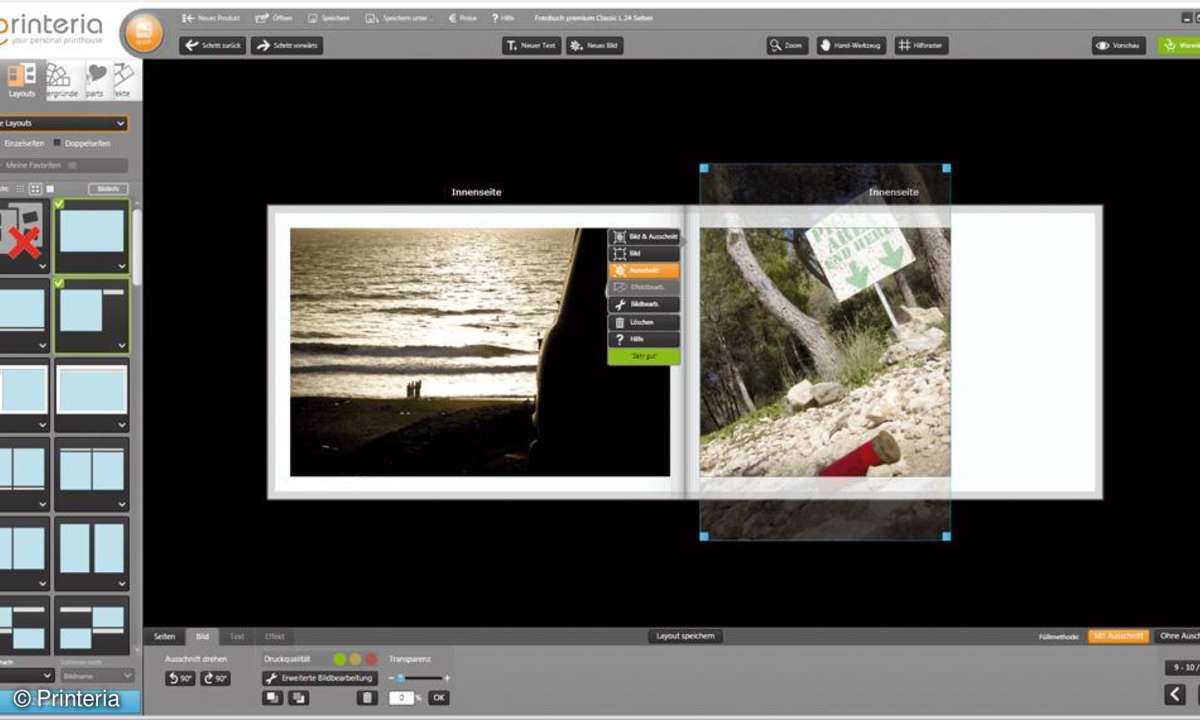The width and height of the screenshot is (1200, 720).
Task: Switch to medium grid thumbnail view
Action: point(35,188)
